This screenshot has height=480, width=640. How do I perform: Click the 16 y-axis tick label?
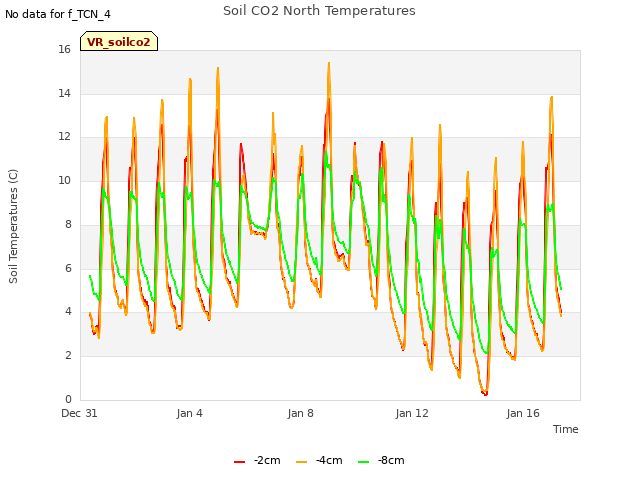(64, 50)
